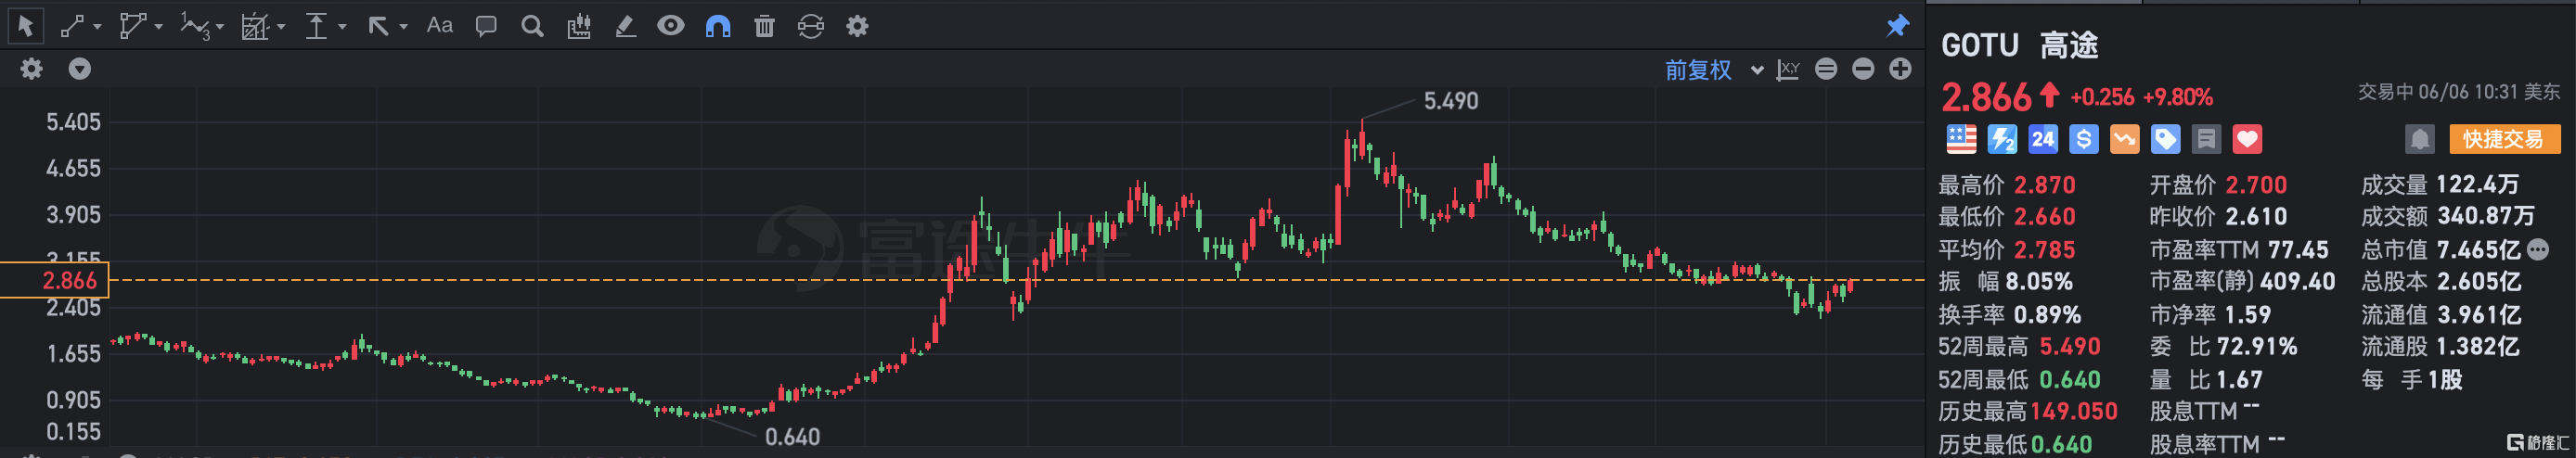Toggle the blue pin toolbar icon
Screen dimensions: 2576x458
pos(1897,25)
